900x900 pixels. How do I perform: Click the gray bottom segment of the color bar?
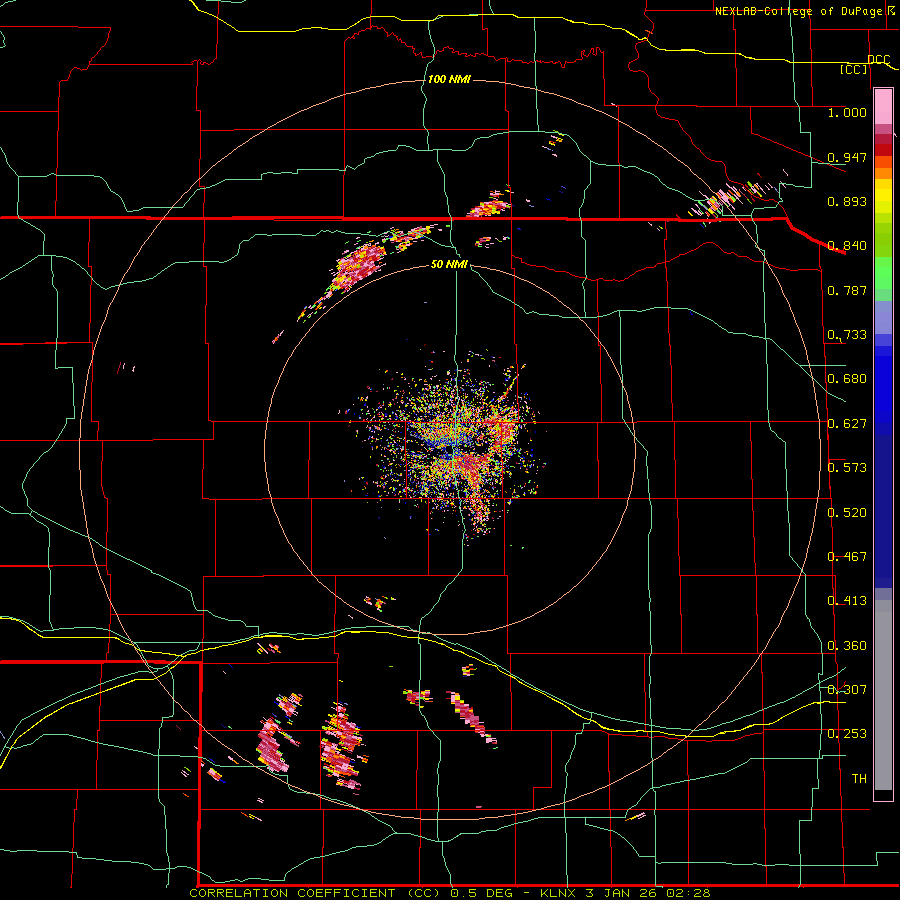pos(883,695)
